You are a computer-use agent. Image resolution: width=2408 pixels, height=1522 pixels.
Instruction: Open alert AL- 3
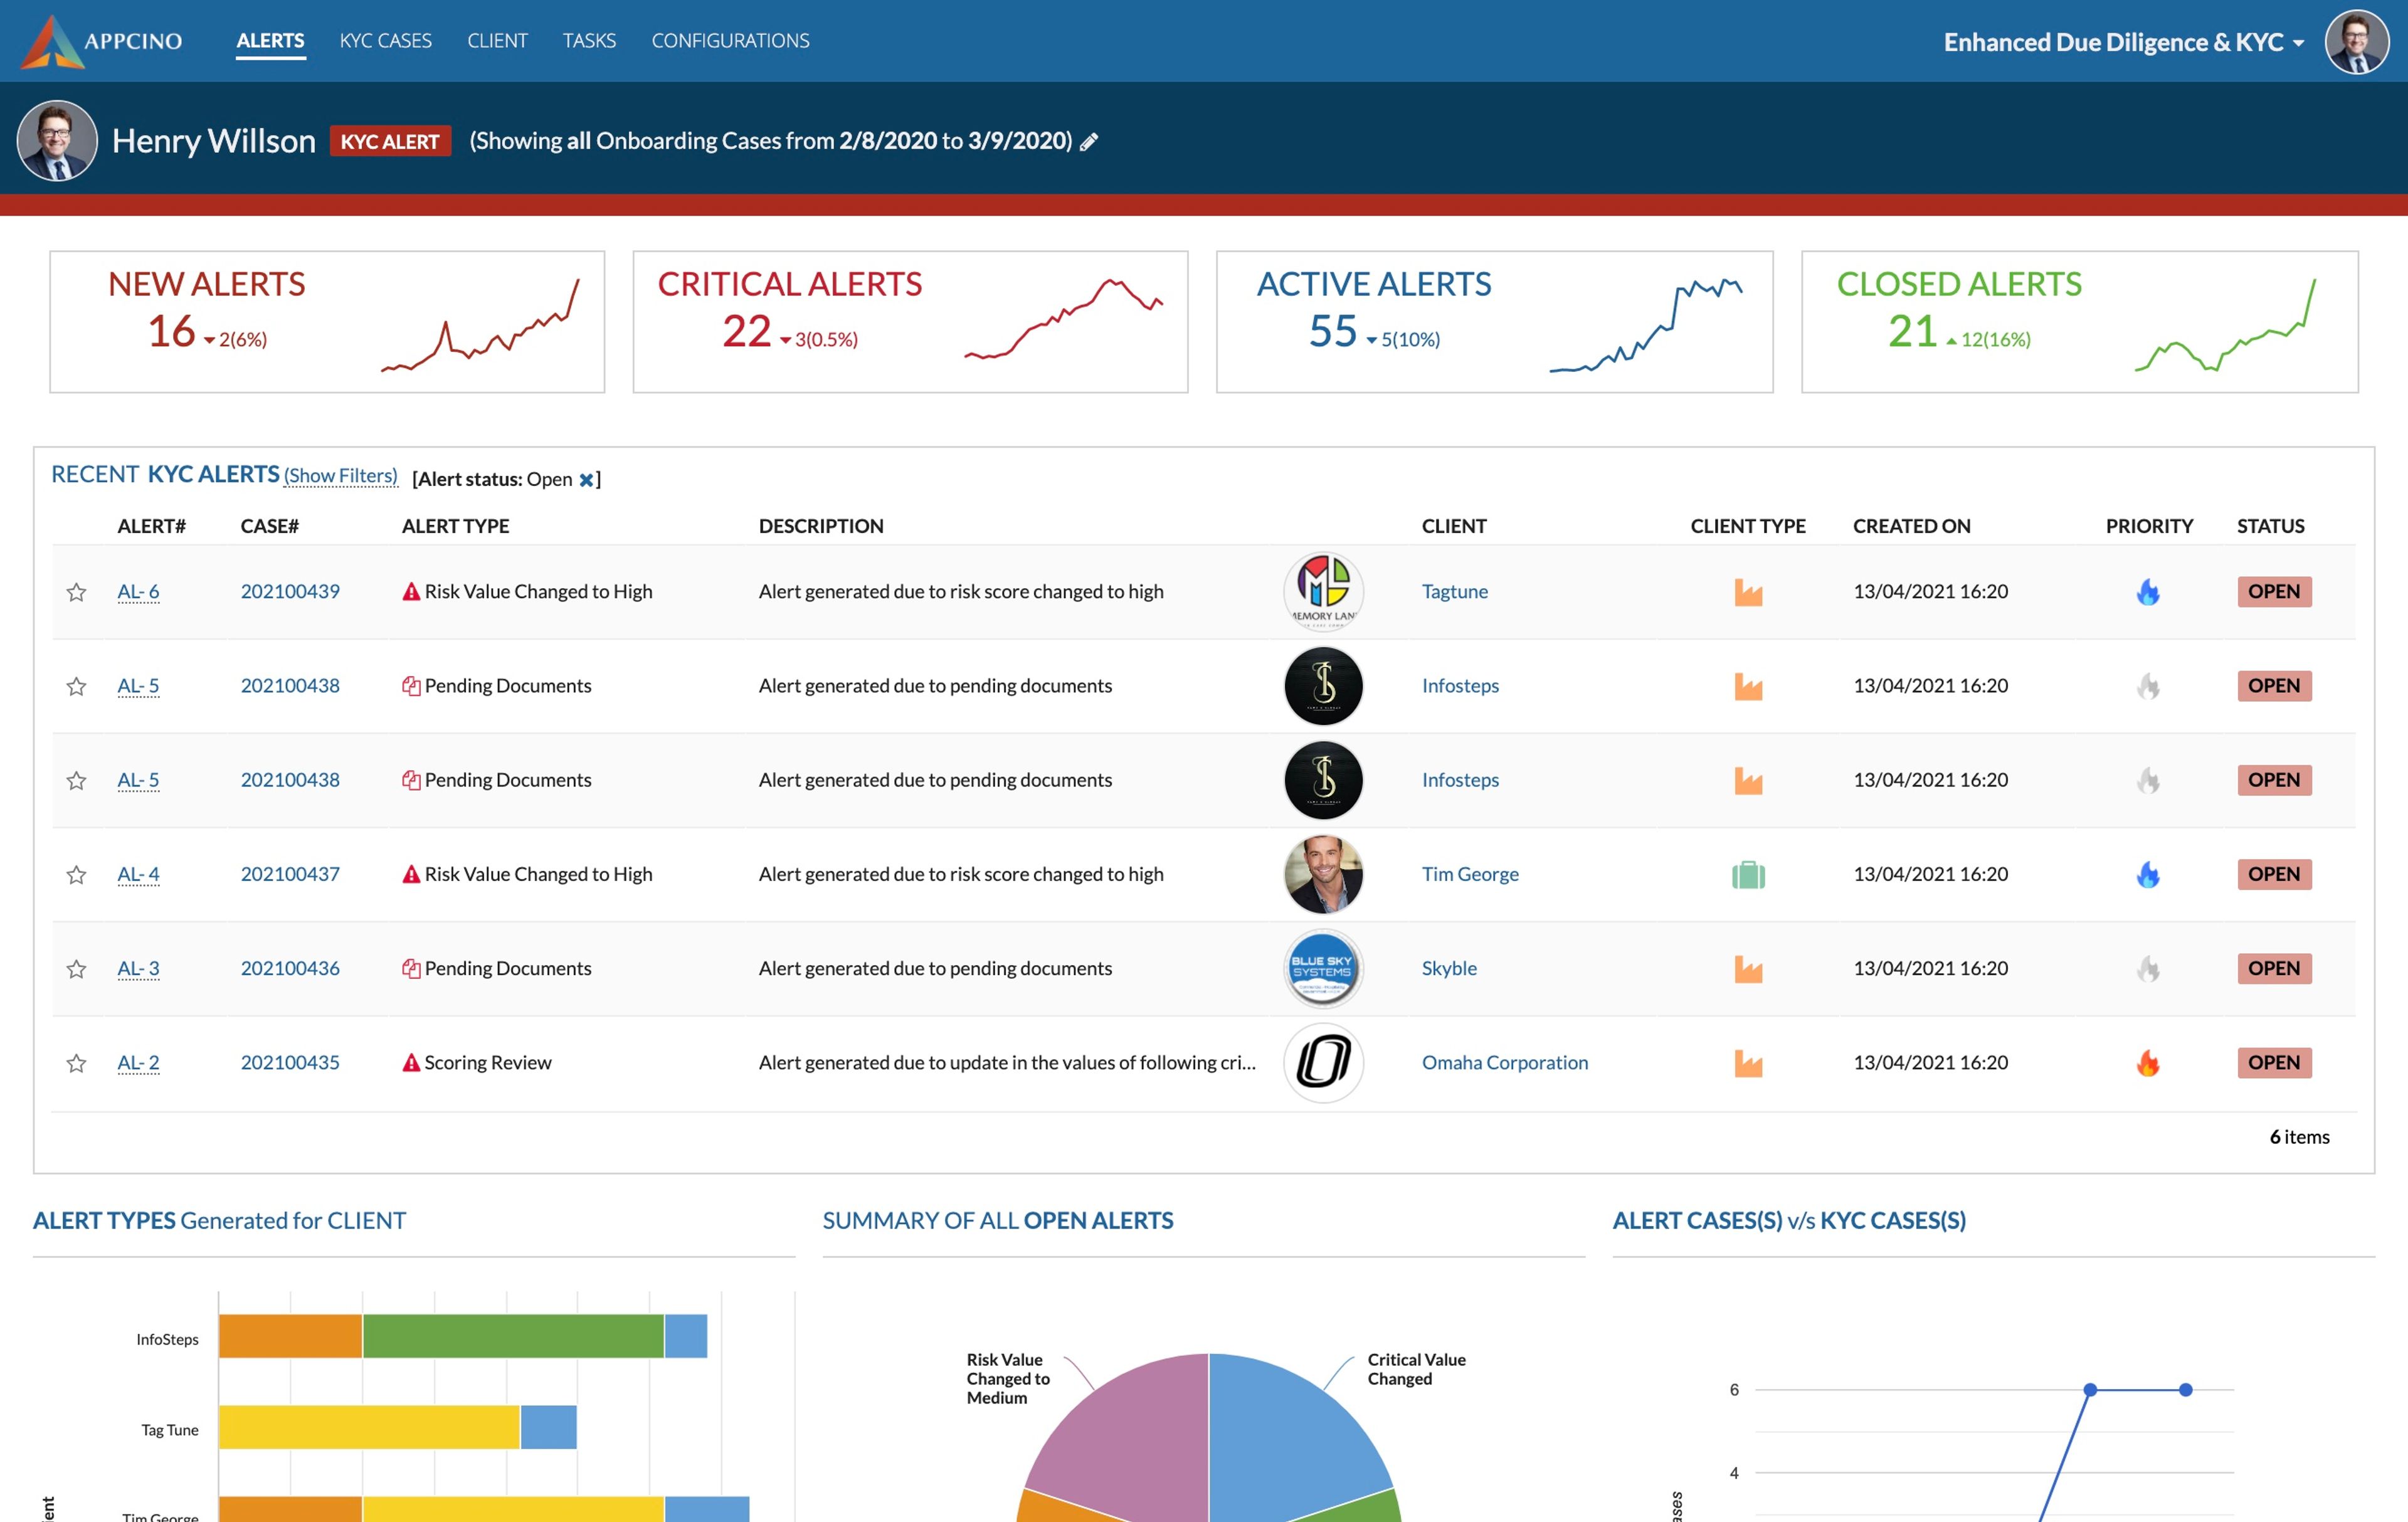pos(138,968)
